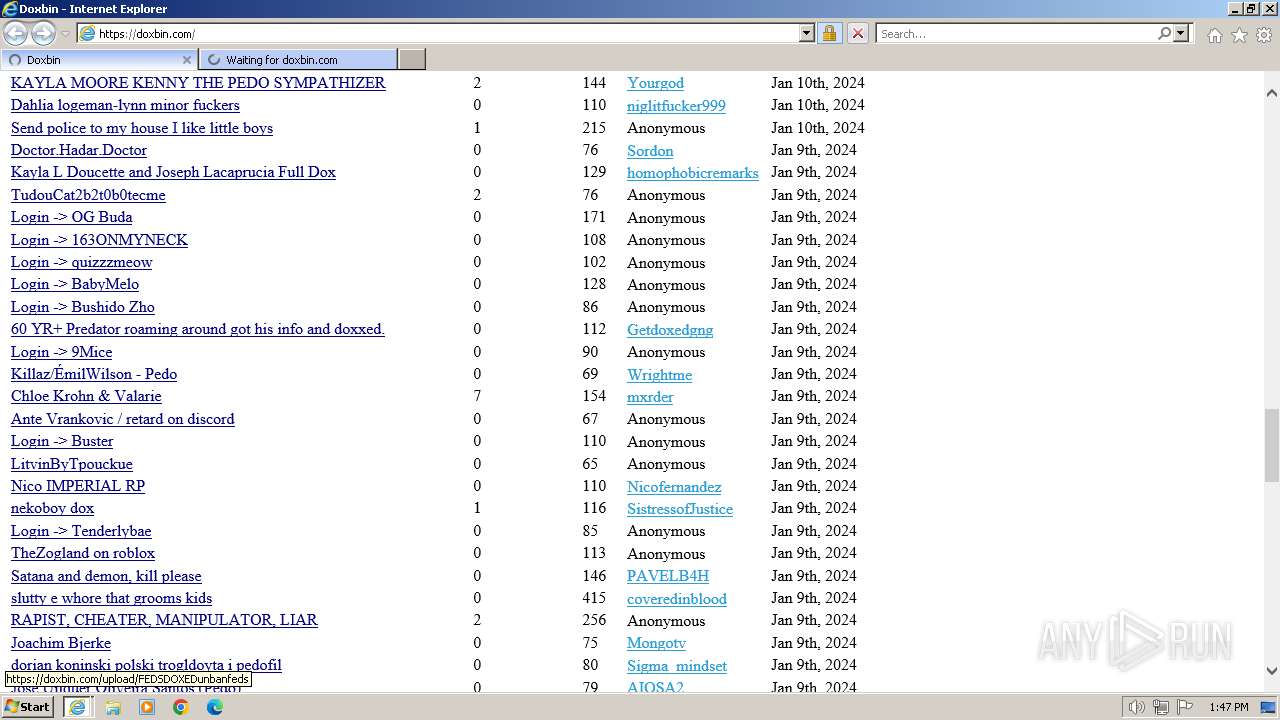Open the 'TudouCat2b2t0b0tecme' link

pyautogui.click(x=88, y=195)
